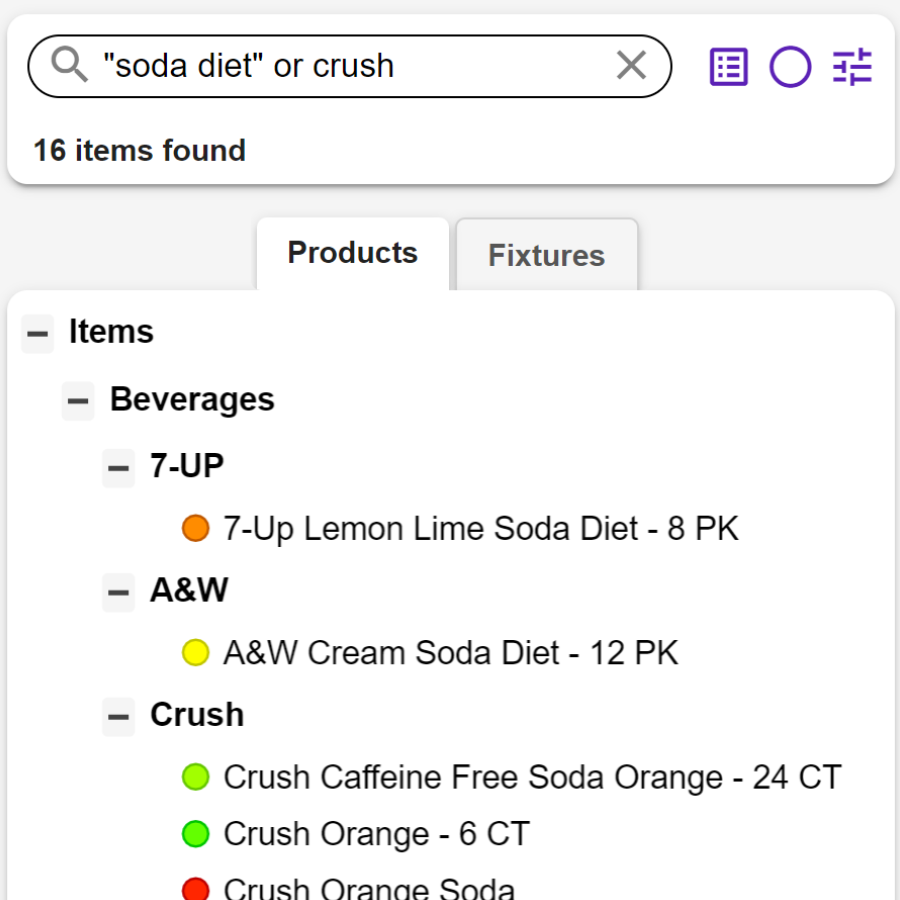The image size is (900, 900).
Task: Clear the search query text
Action: (631, 66)
